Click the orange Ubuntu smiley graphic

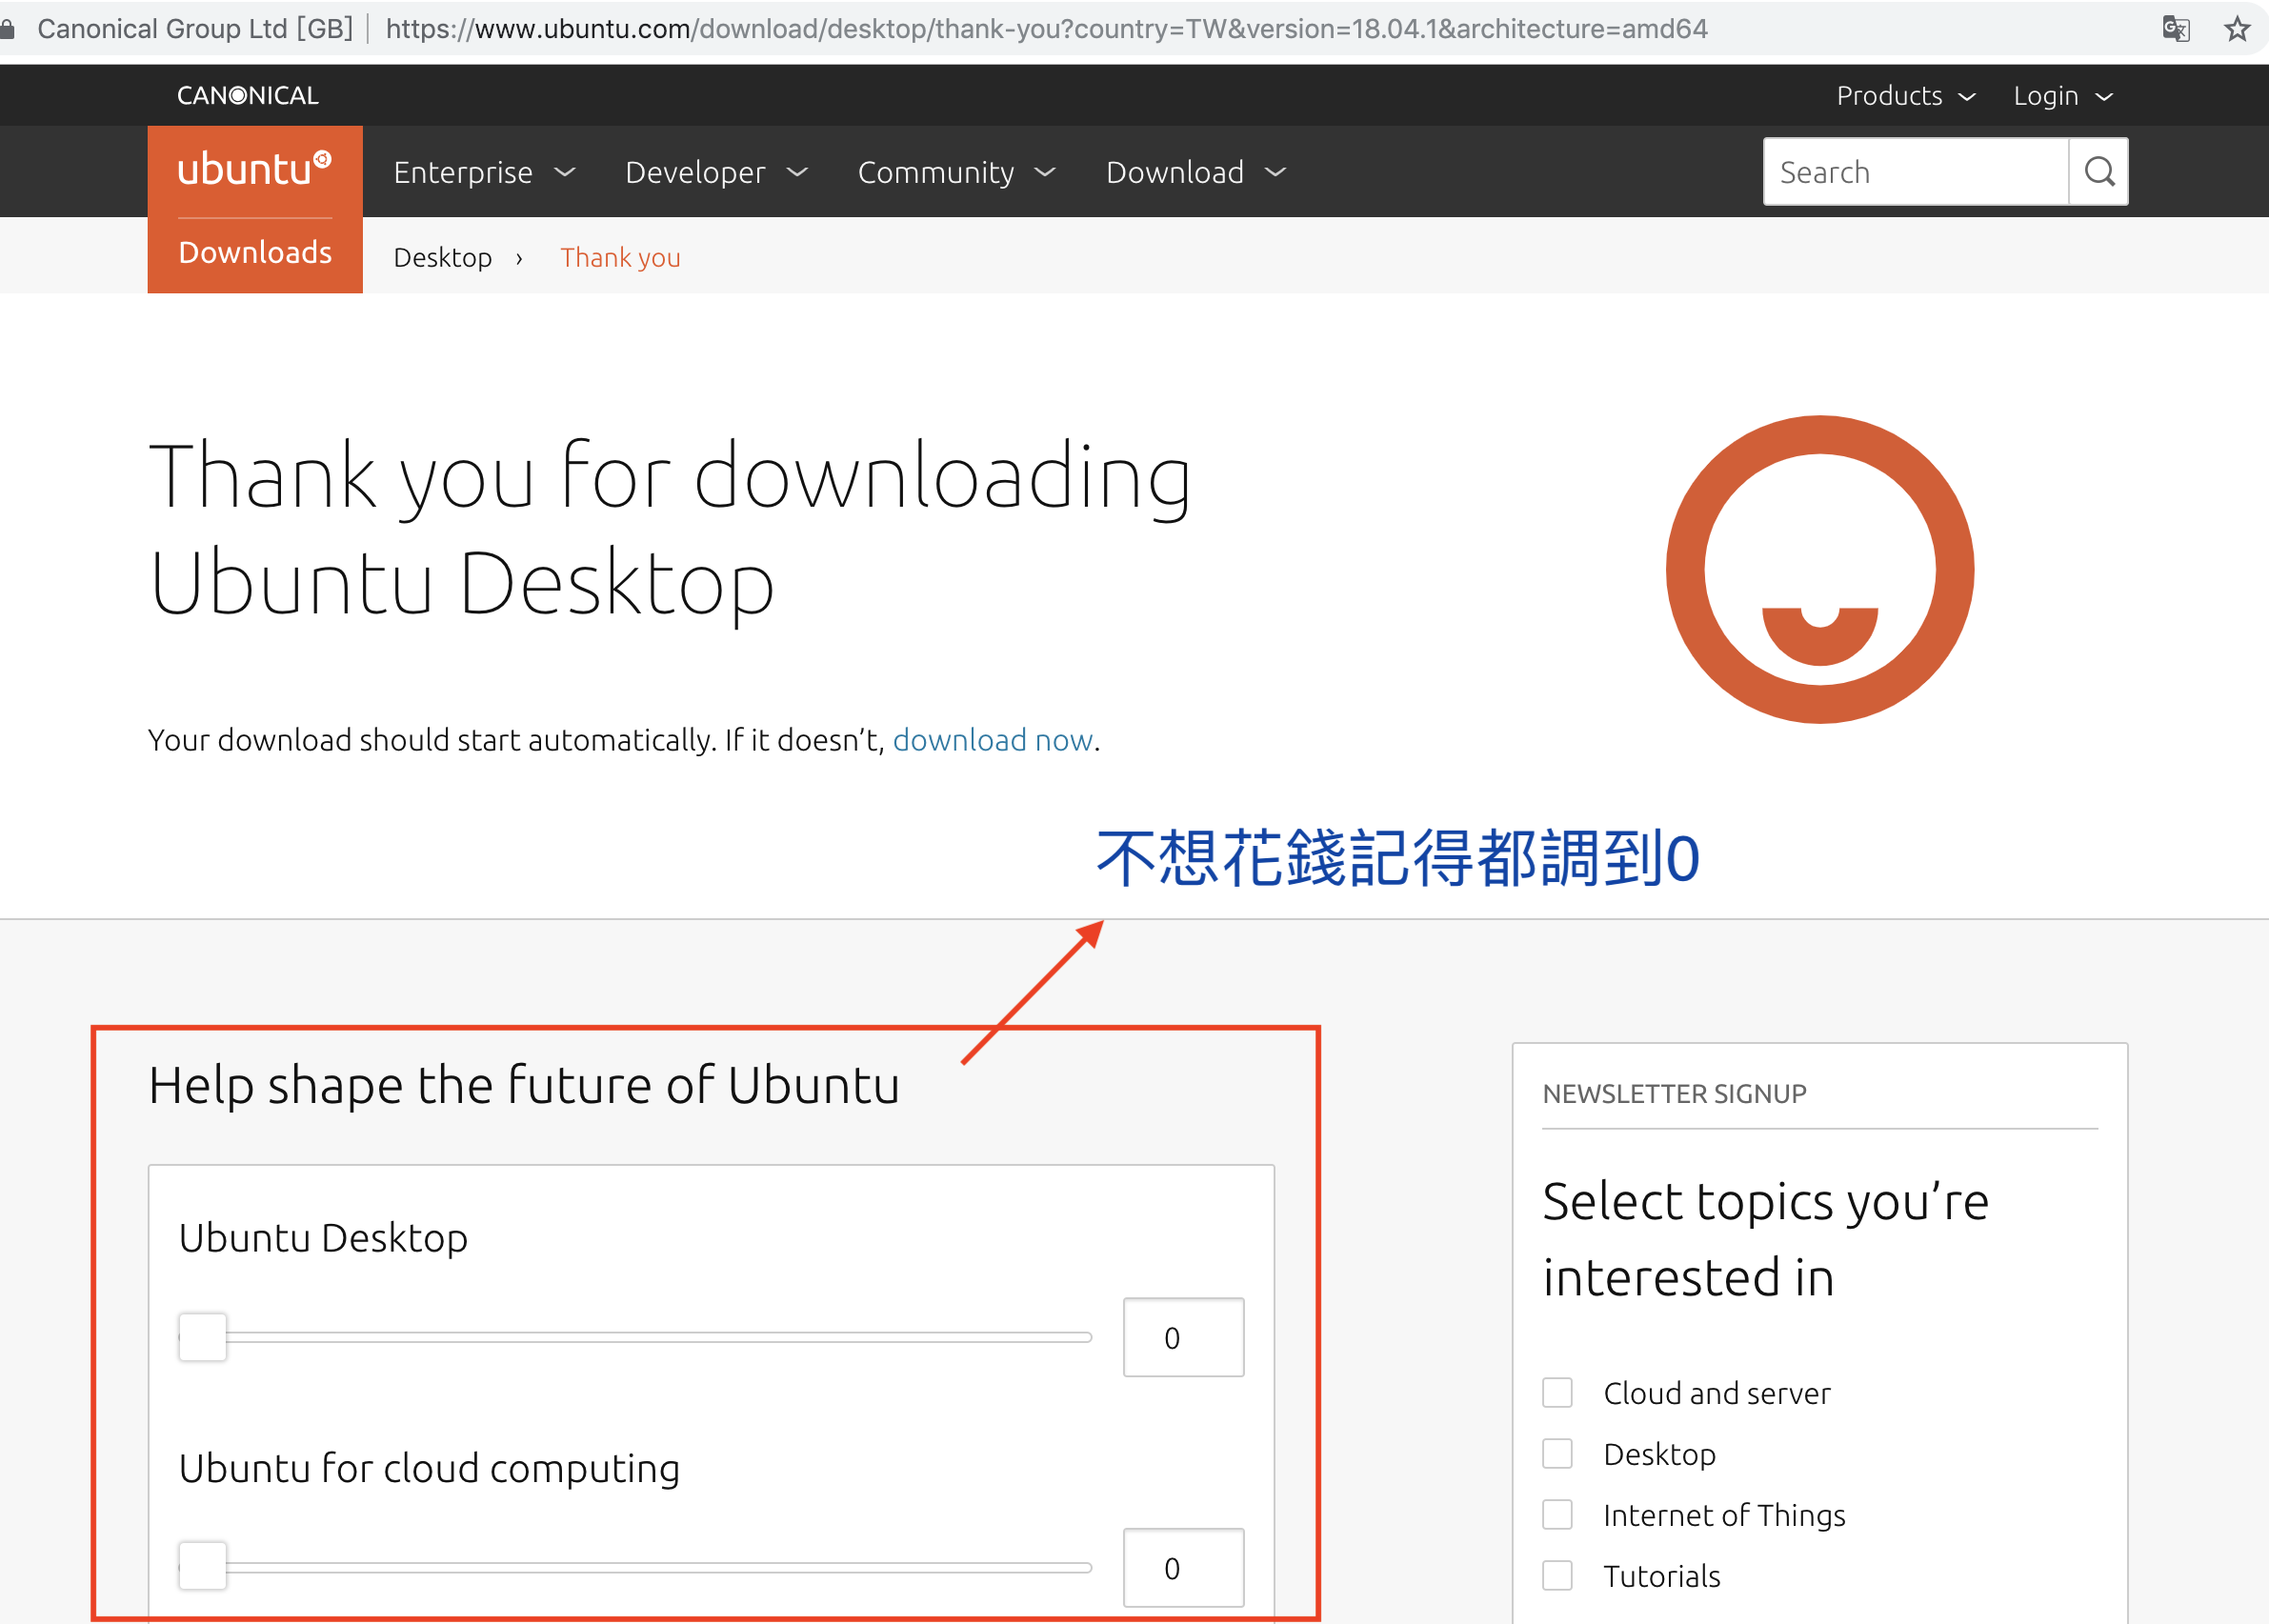[1819, 569]
